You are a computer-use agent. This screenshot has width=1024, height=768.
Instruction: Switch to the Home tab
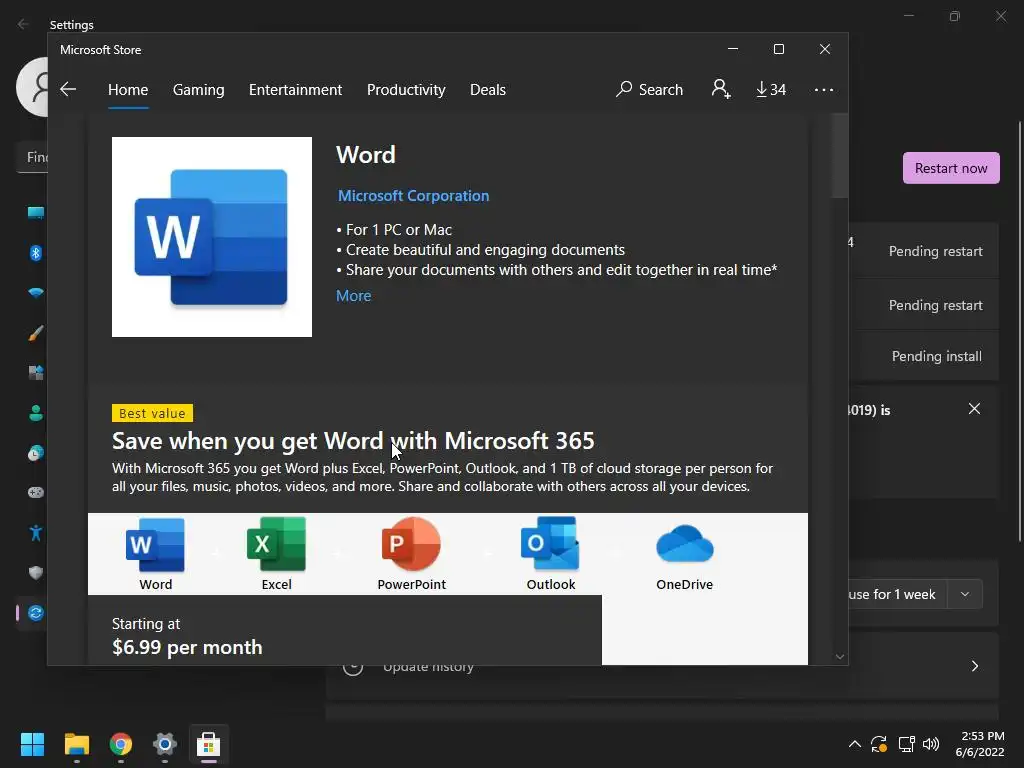(x=128, y=89)
